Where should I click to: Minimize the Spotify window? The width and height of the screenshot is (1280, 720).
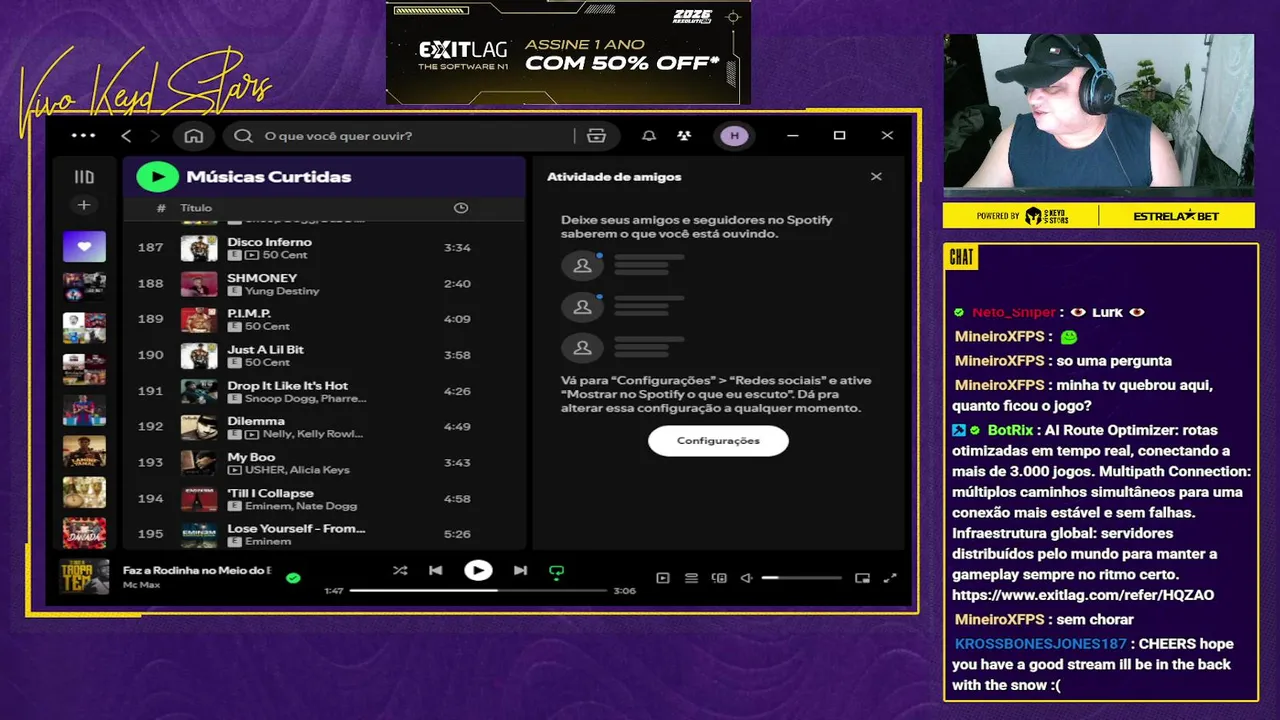click(x=792, y=136)
